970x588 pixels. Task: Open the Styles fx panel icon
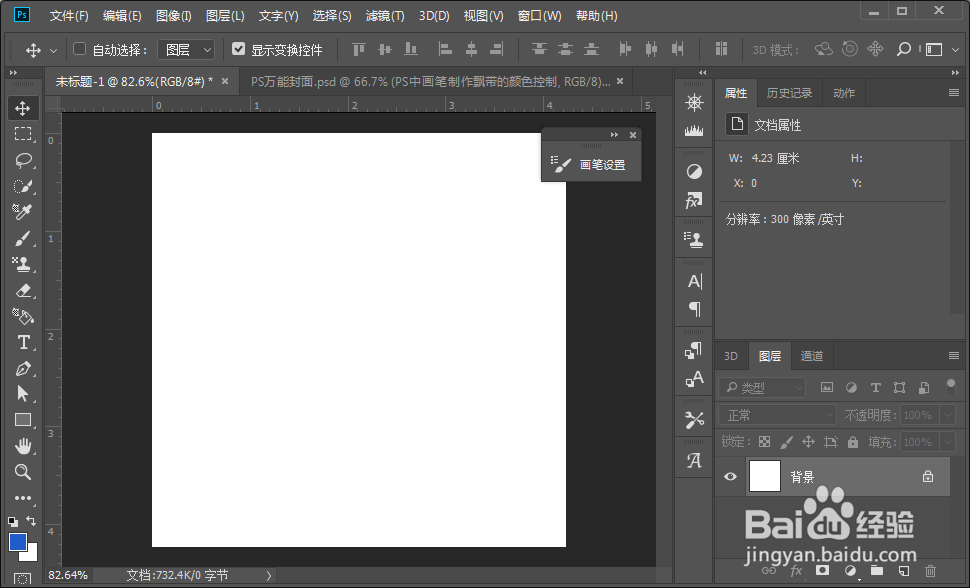point(694,200)
